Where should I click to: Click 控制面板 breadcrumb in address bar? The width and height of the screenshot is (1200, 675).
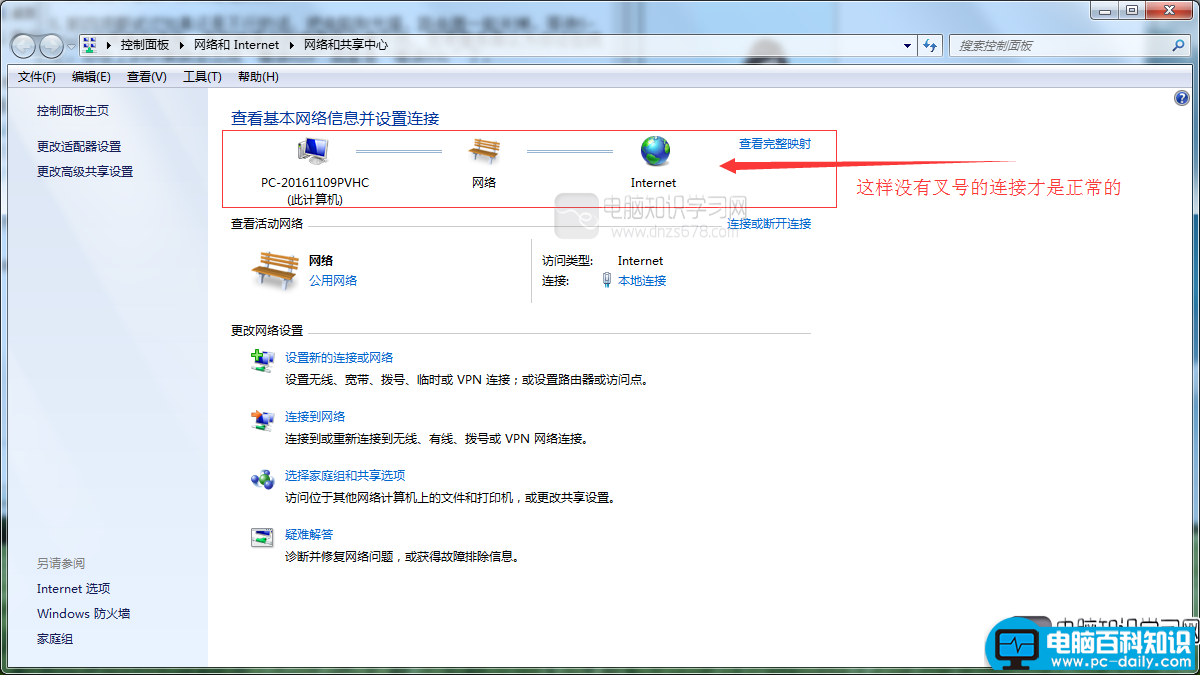point(145,45)
